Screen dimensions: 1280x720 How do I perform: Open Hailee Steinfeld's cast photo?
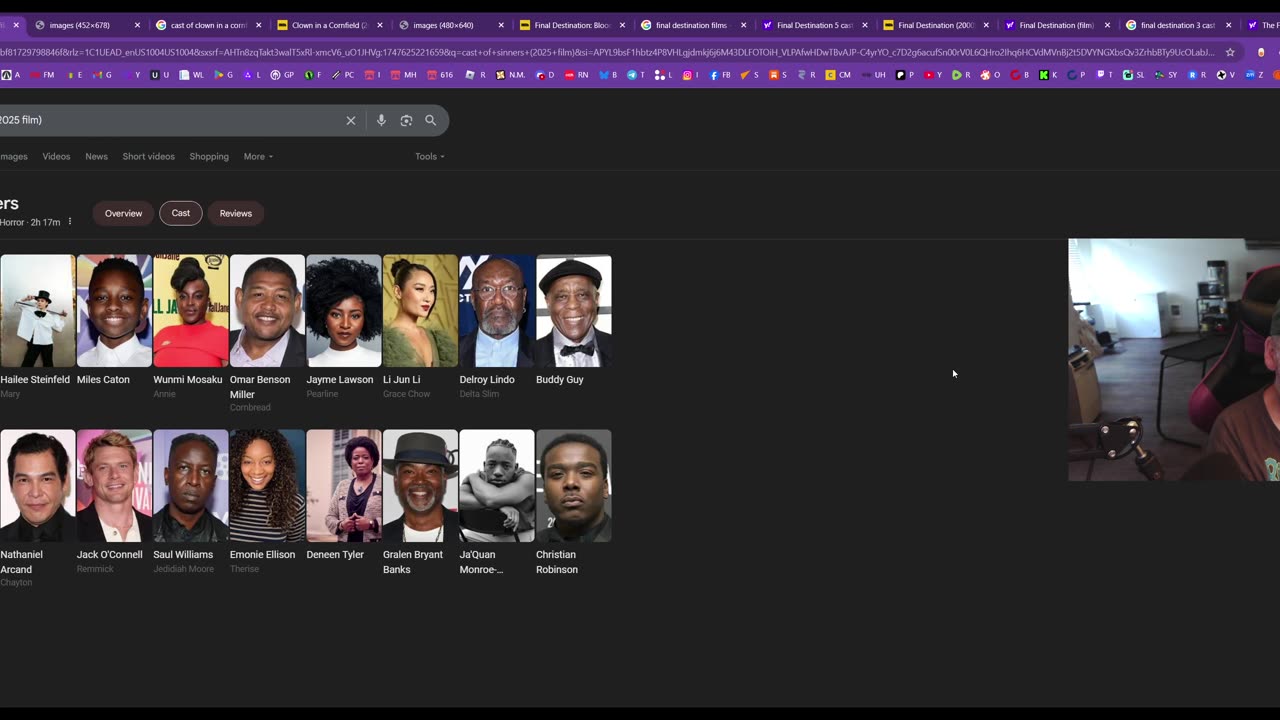point(37,311)
